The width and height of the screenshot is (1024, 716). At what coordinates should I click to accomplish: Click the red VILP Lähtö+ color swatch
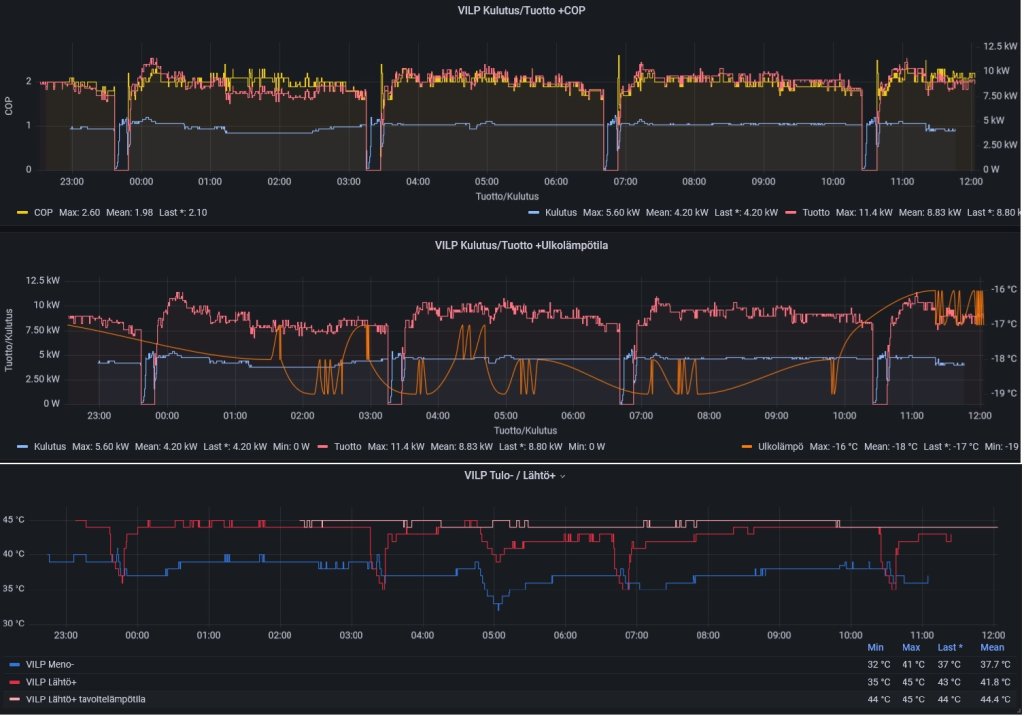click(x=13, y=681)
